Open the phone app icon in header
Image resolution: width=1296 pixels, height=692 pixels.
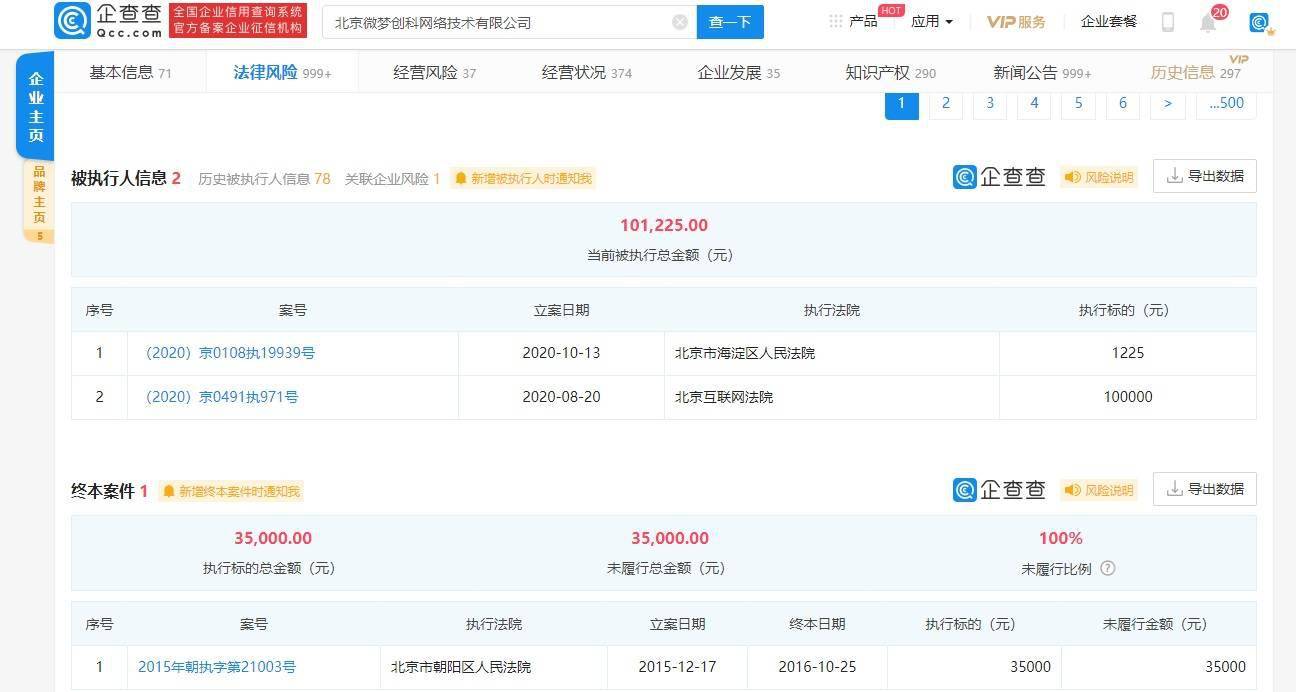(1167, 22)
